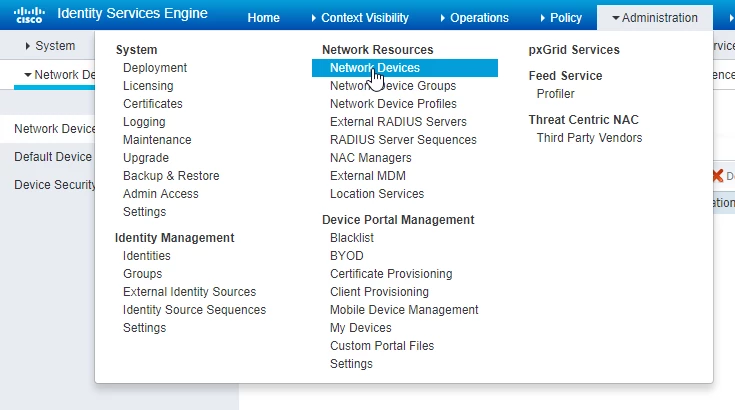
Task: Open Certificates page
Action: pos(153,104)
